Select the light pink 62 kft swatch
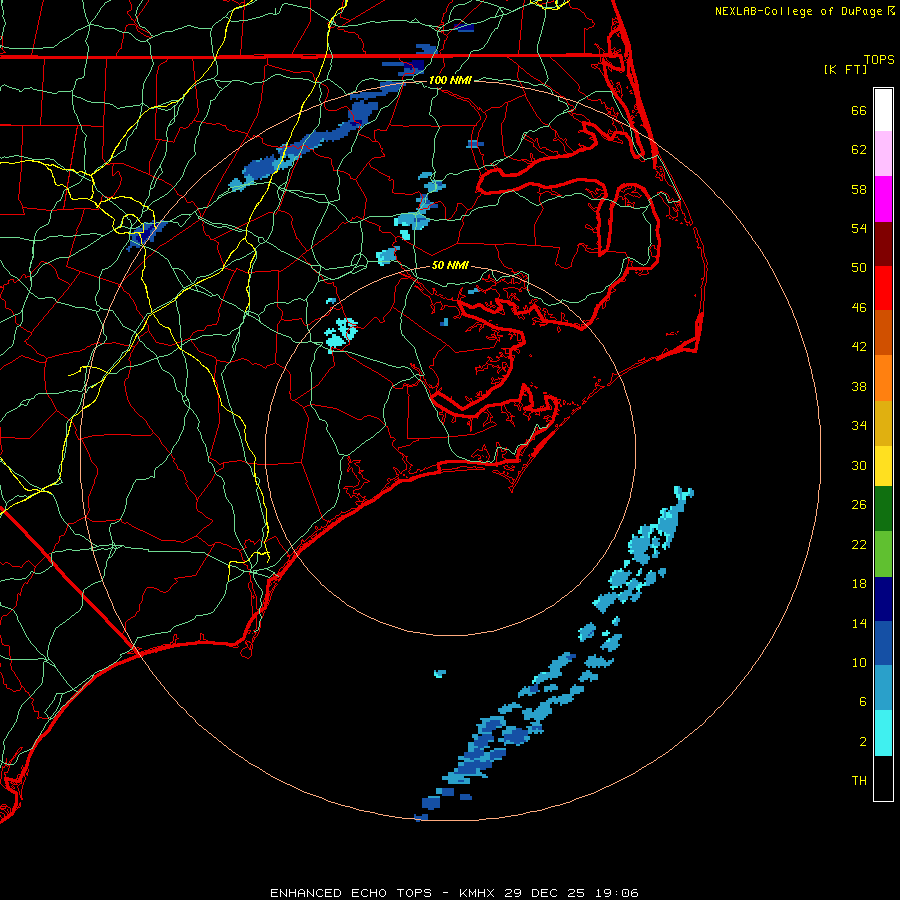This screenshot has height=900, width=900. pyautogui.click(x=883, y=154)
